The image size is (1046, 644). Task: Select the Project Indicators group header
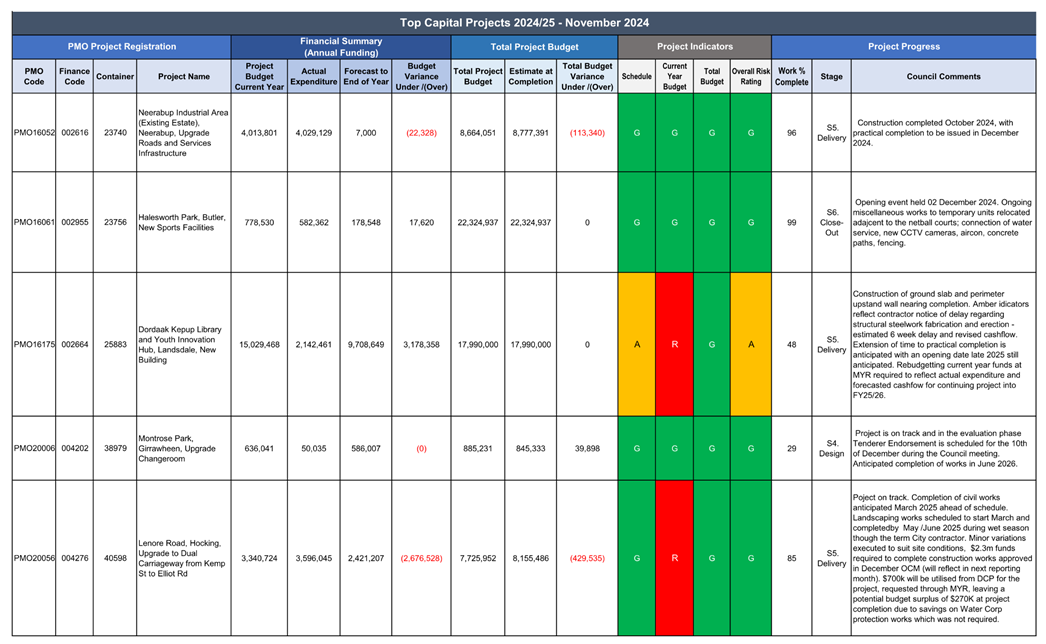[x=694, y=47]
